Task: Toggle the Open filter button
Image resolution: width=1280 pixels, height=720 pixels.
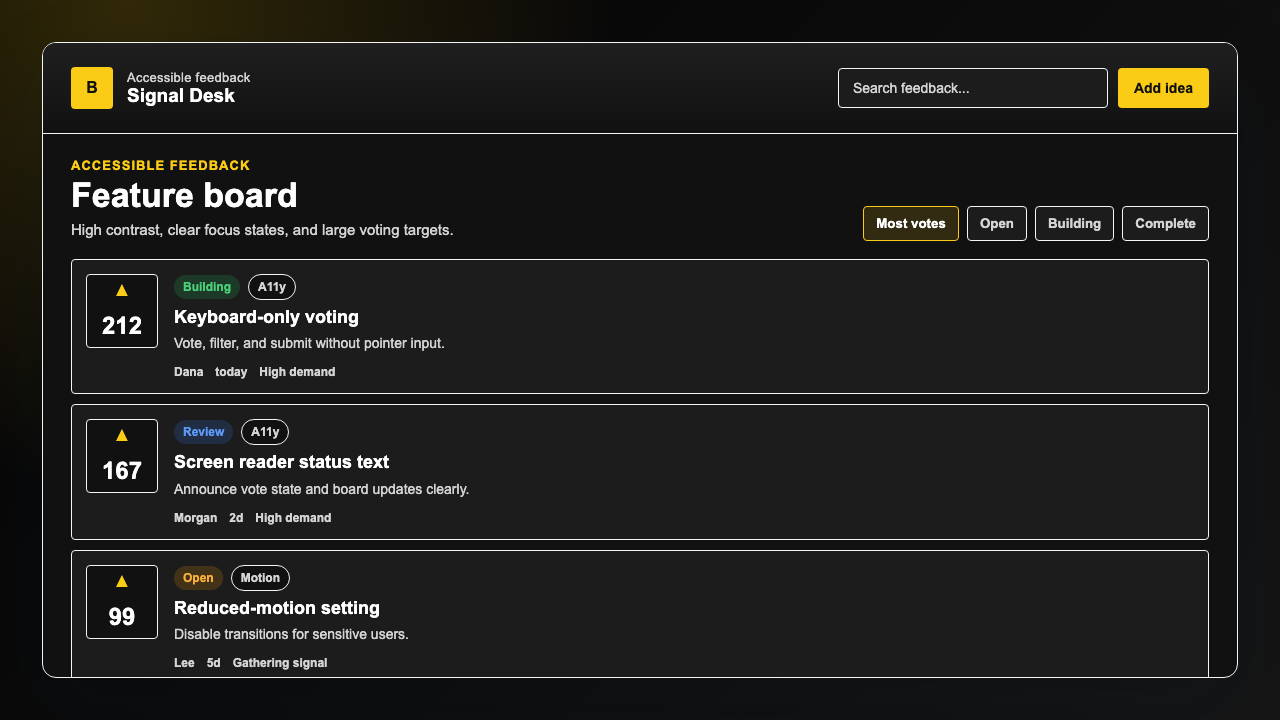Action: point(997,224)
